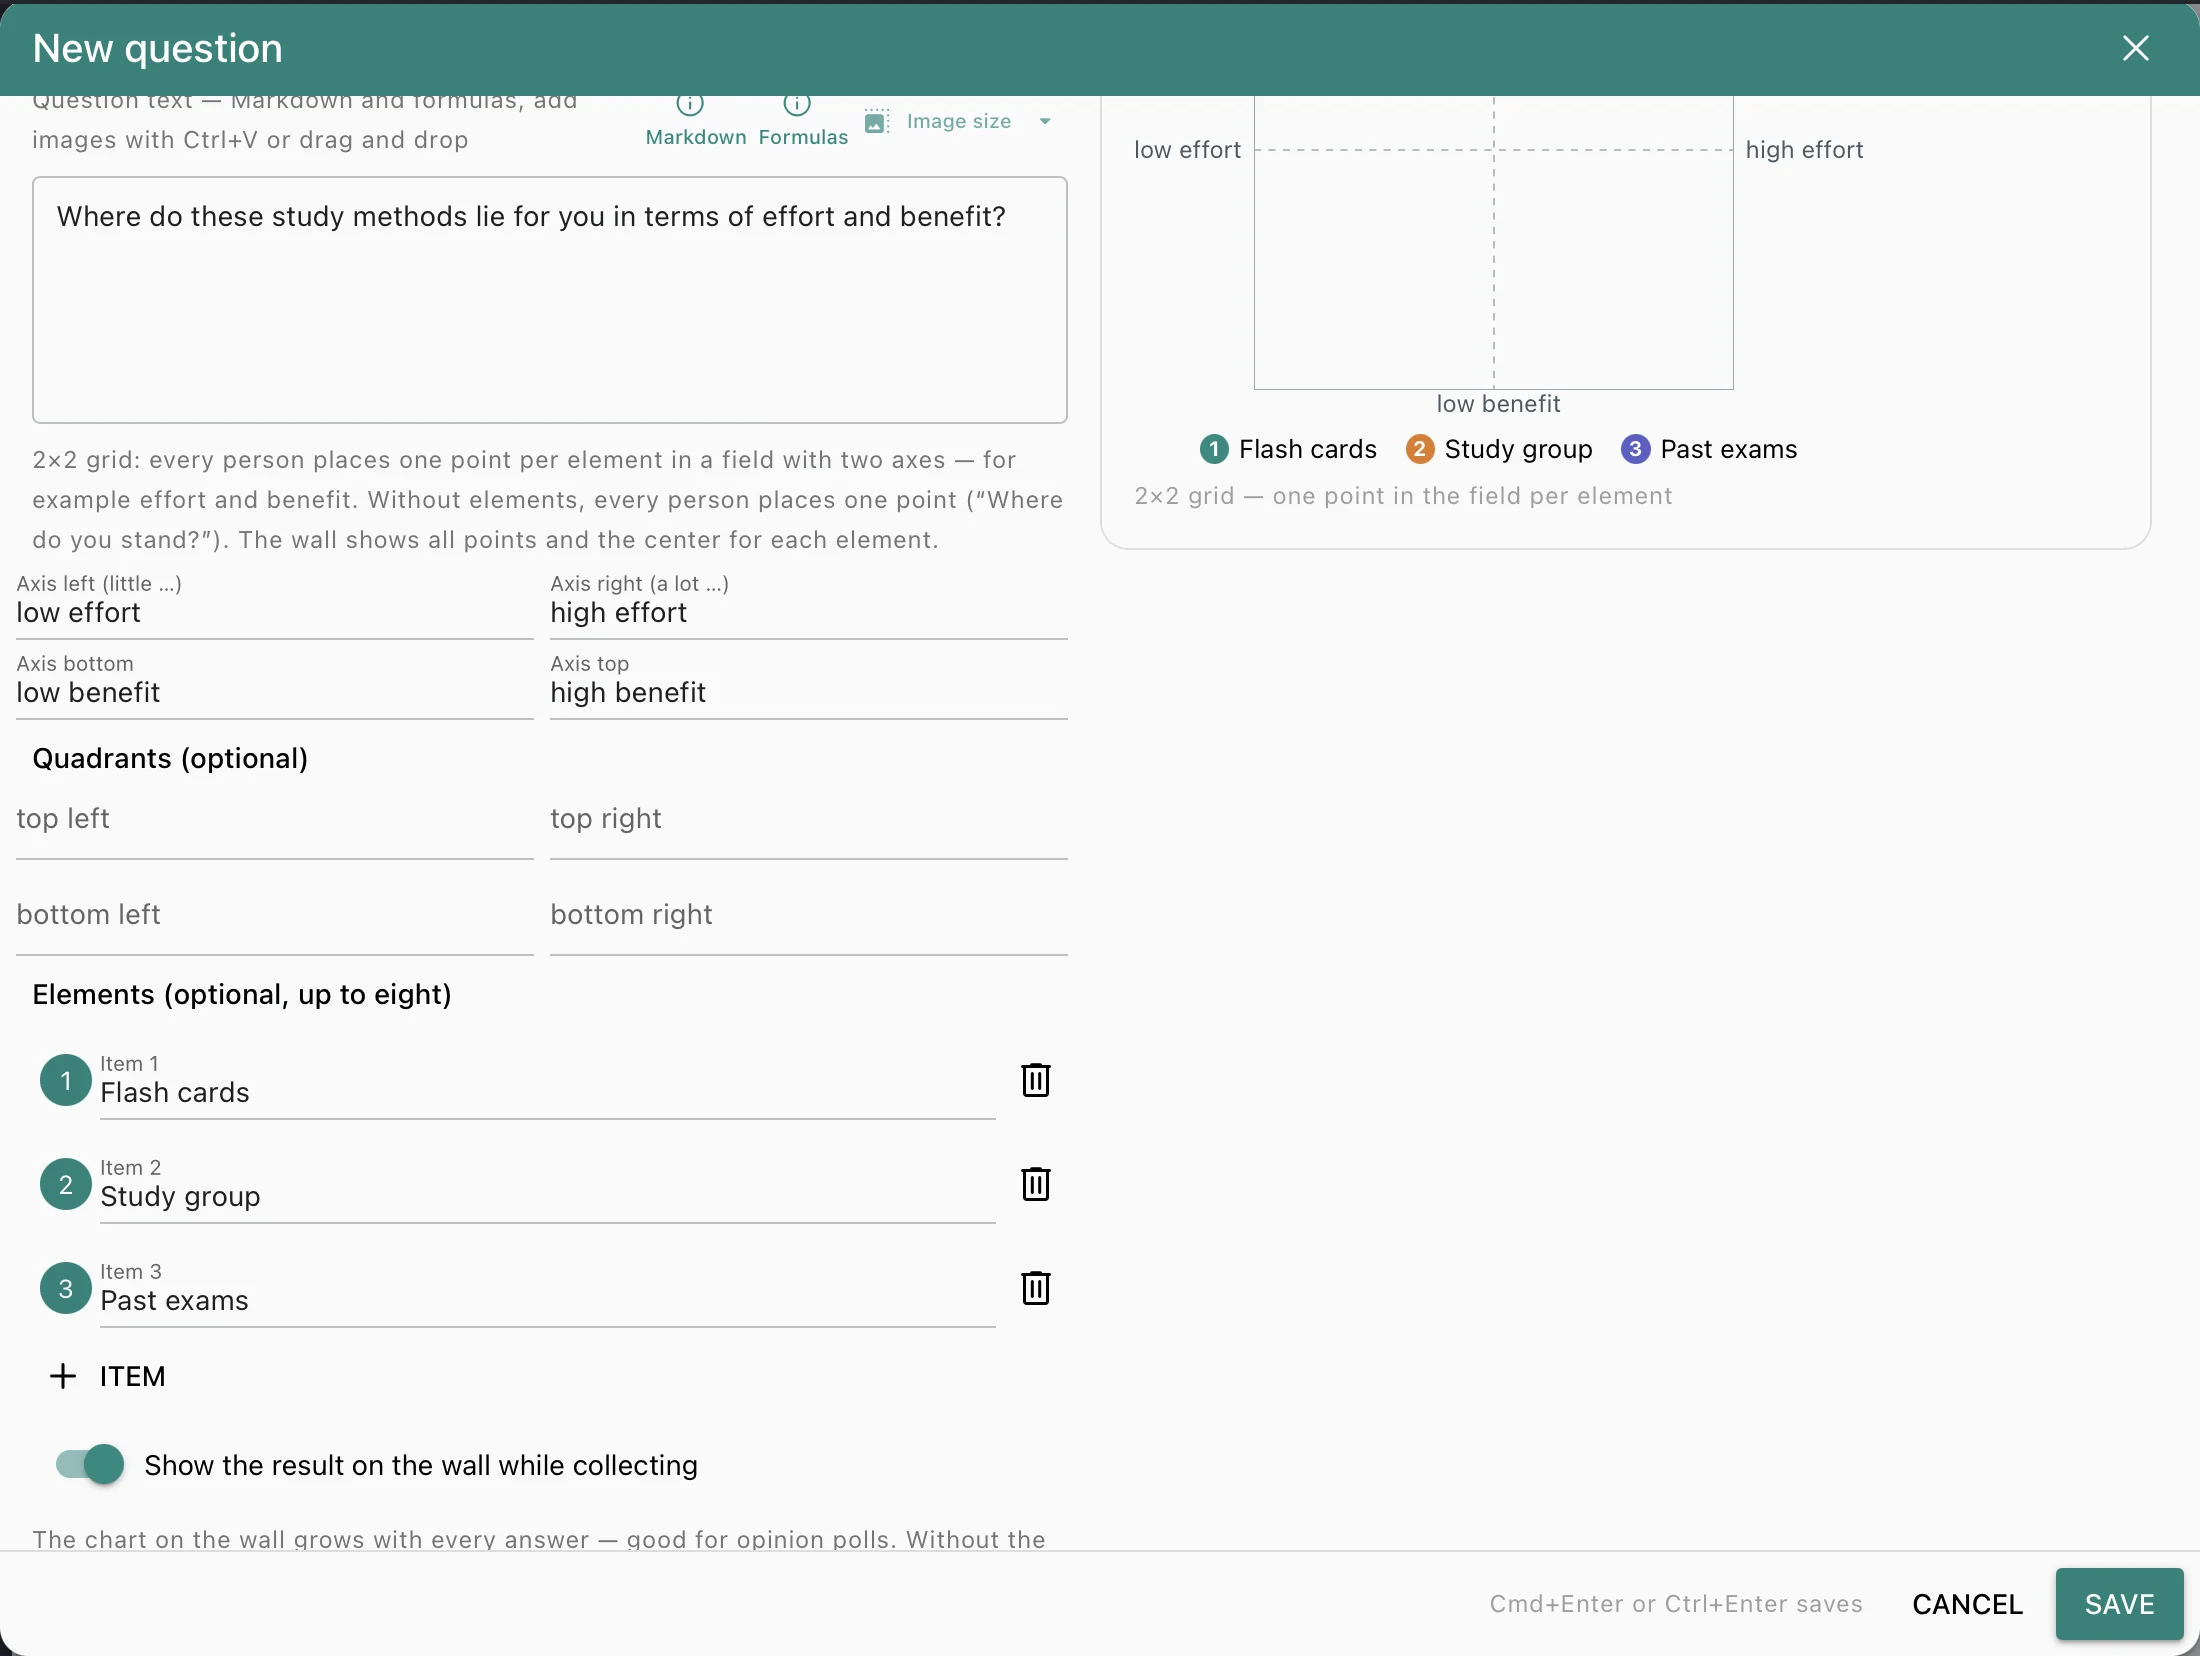This screenshot has width=2200, height=1656.
Task: Click the 'Elements (optional, up to eight)' heading
Action: (x=242, y=995)
